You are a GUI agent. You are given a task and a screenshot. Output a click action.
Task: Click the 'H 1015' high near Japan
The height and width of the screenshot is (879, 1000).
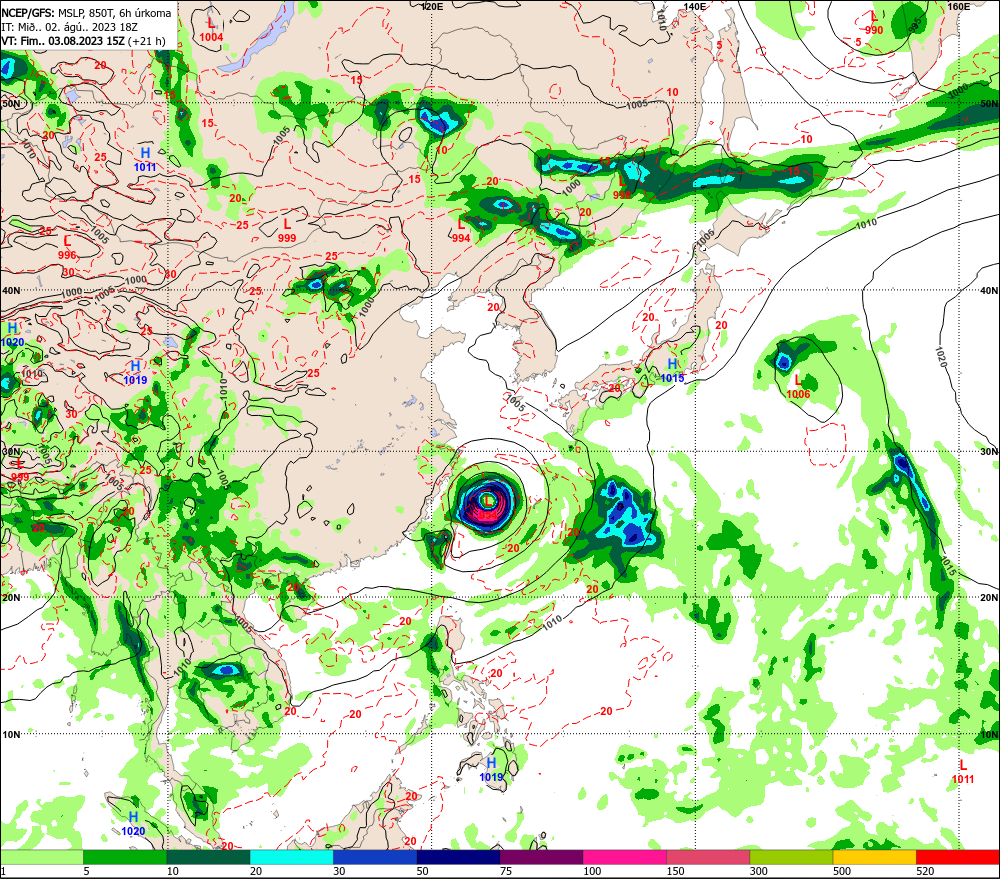(672, 371)
